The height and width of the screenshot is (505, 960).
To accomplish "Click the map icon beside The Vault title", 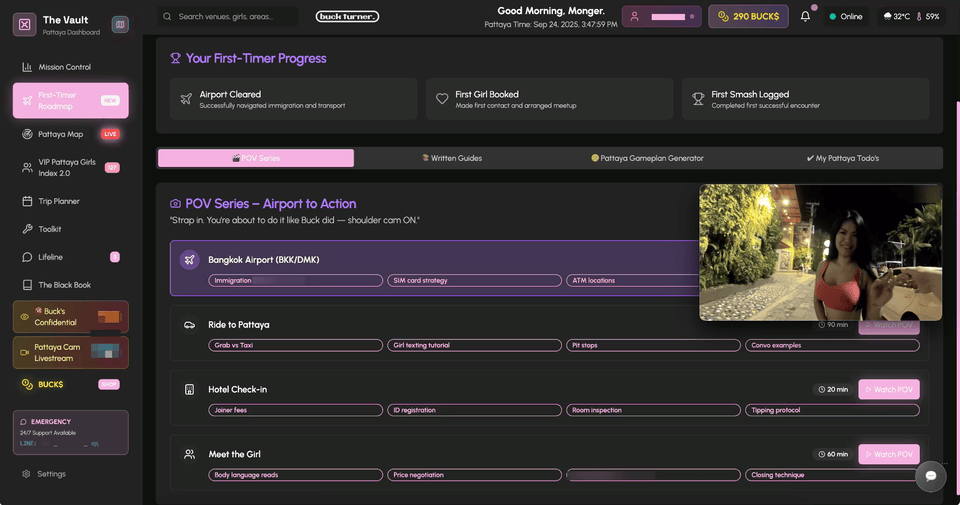I will [x=120, y=24].
